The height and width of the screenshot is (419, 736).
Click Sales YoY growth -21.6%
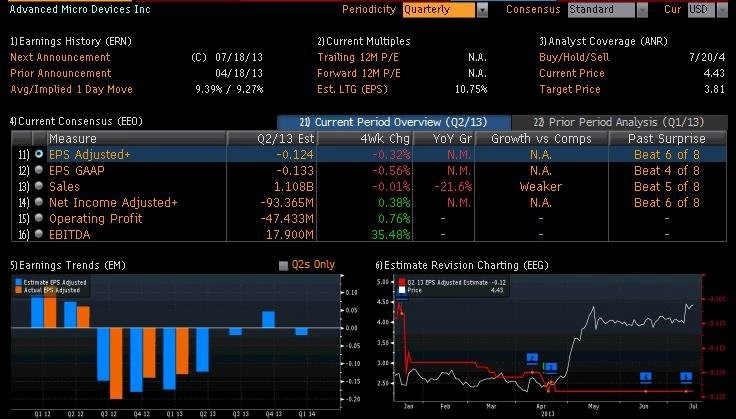click(453, 186)
